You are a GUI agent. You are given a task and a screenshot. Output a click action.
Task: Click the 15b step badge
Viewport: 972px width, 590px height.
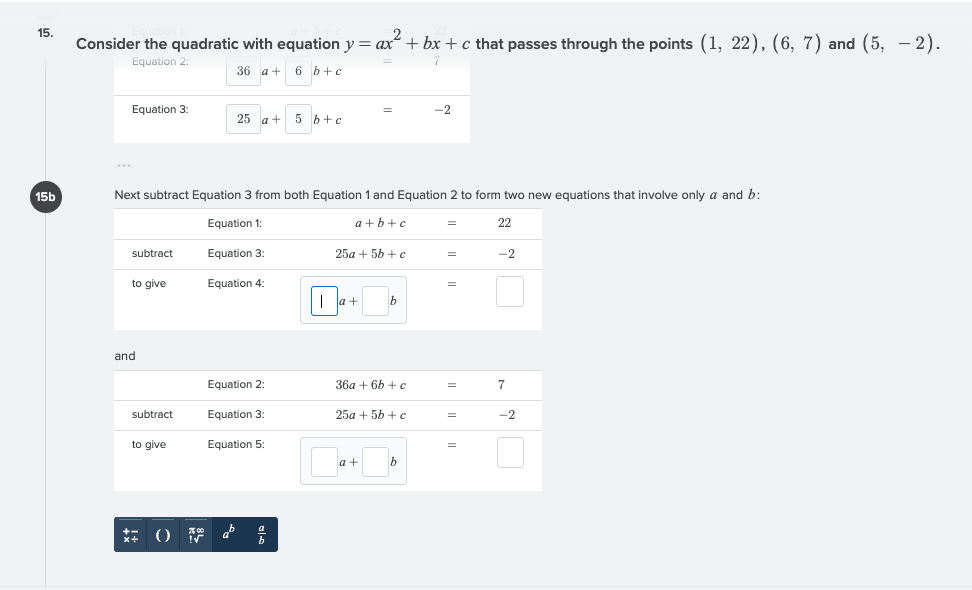point(45,197)
